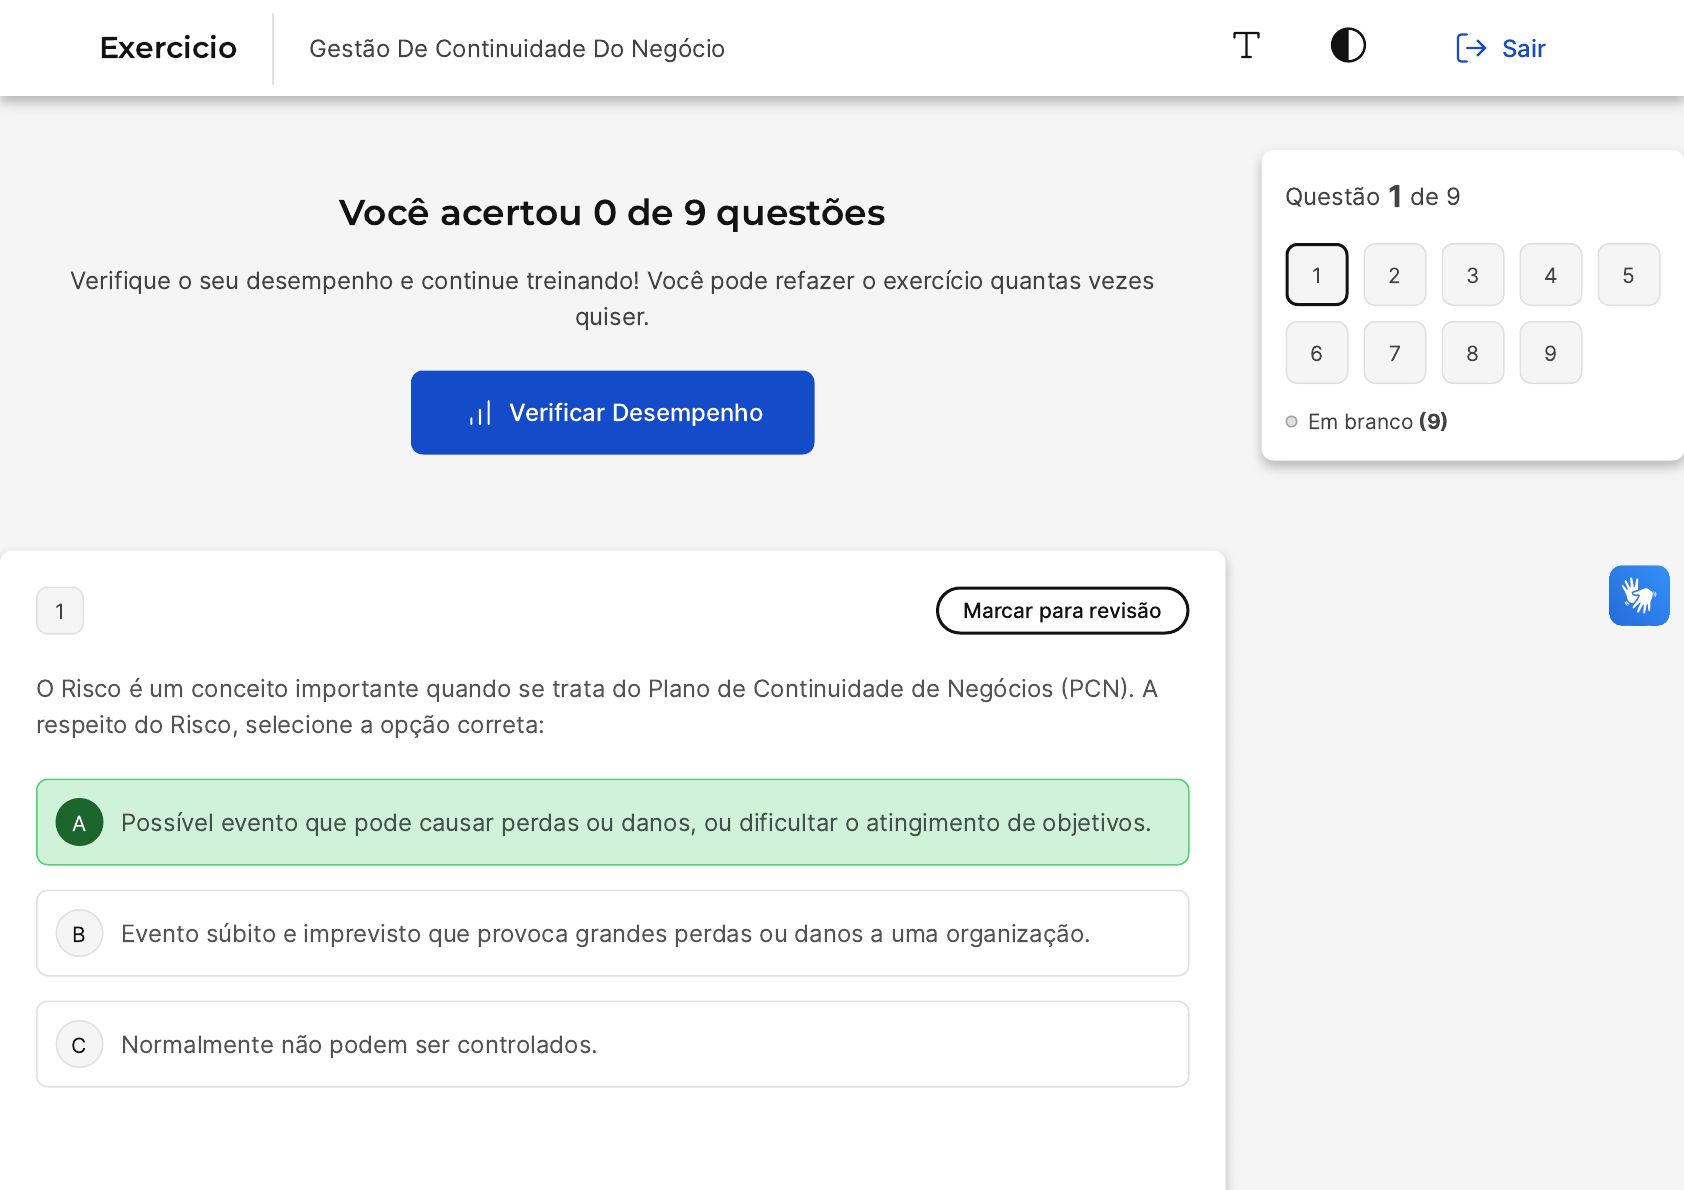Click Marcar para revisão button
Image resolution: width=1684 pixels, height=1190 pixels.
(1062, 611)
